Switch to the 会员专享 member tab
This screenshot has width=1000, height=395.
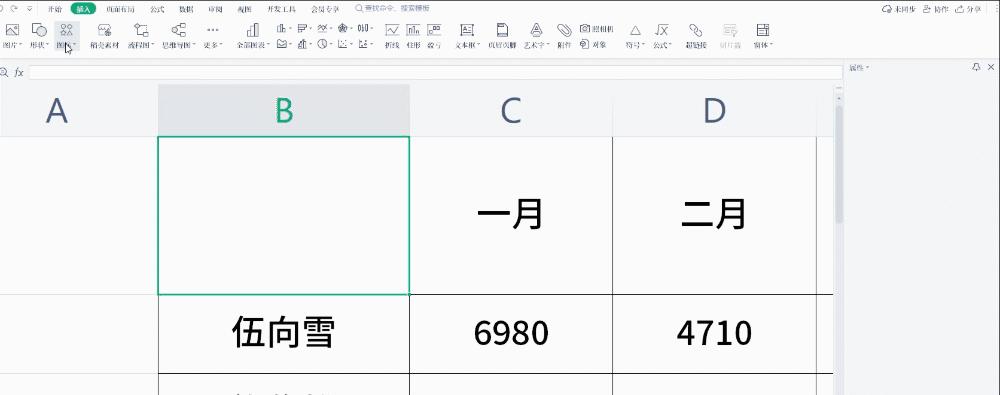click(325, 9)
